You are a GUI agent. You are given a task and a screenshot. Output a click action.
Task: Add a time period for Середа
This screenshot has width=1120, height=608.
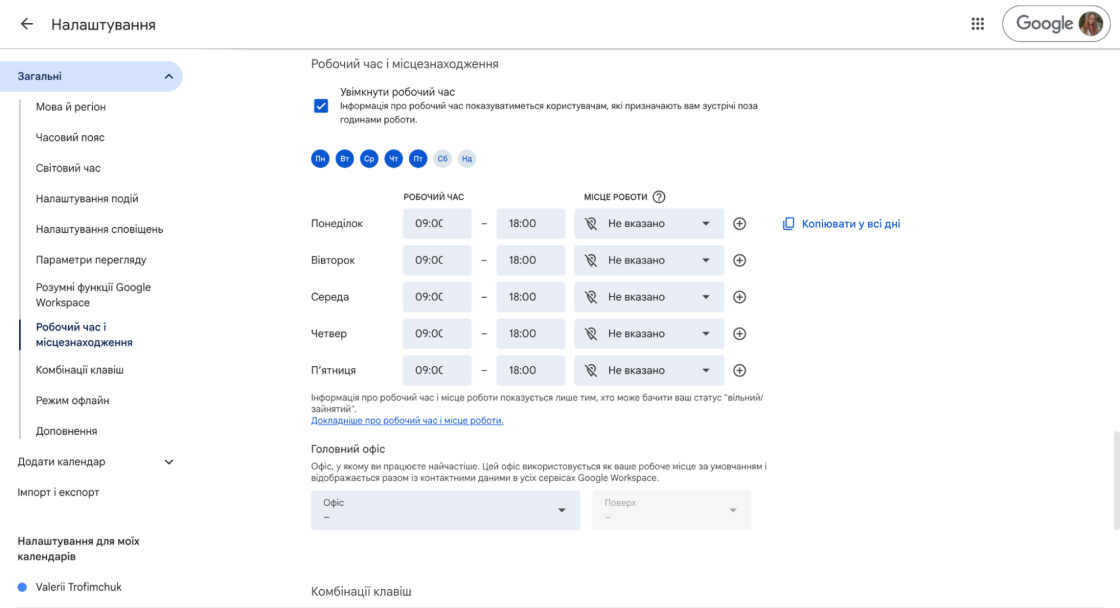(739, 297)
